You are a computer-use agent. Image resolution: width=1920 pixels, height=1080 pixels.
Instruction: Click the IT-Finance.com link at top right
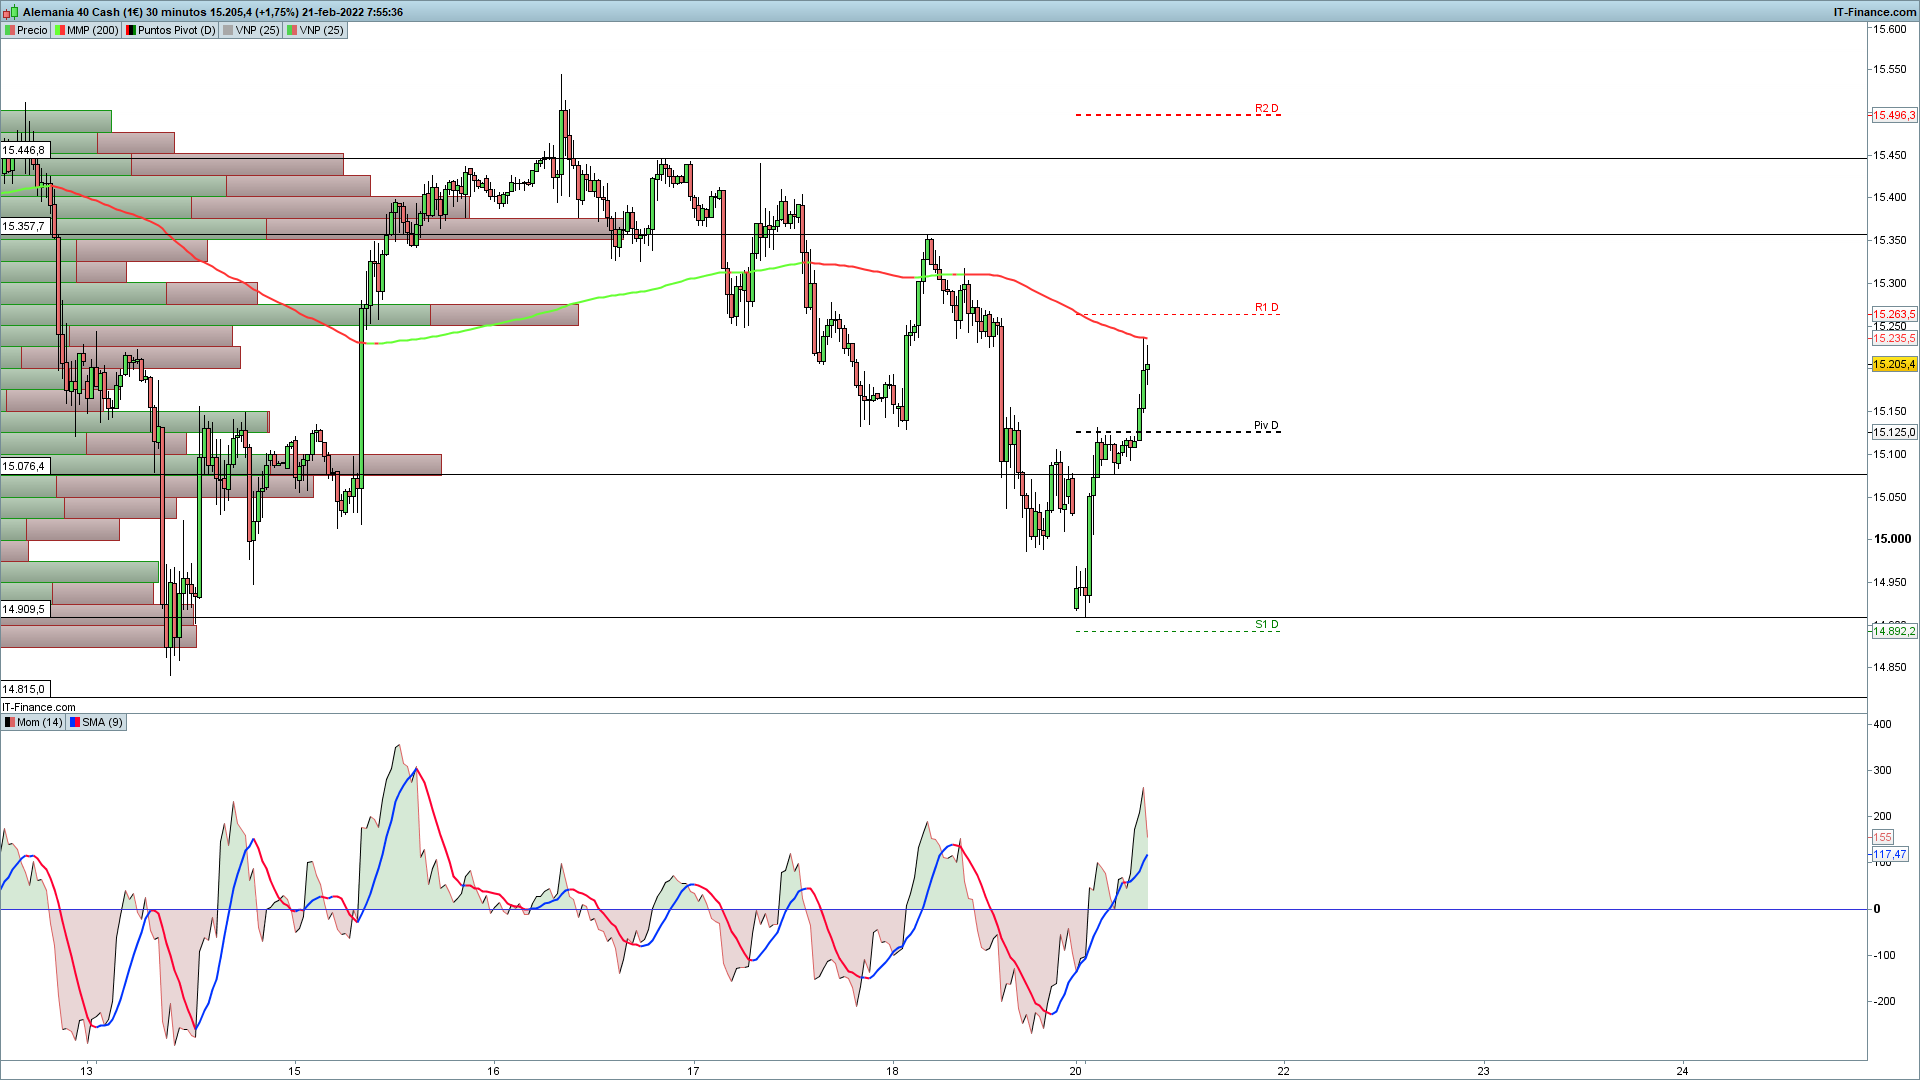pyautogui.click(x=1874, y=12)
